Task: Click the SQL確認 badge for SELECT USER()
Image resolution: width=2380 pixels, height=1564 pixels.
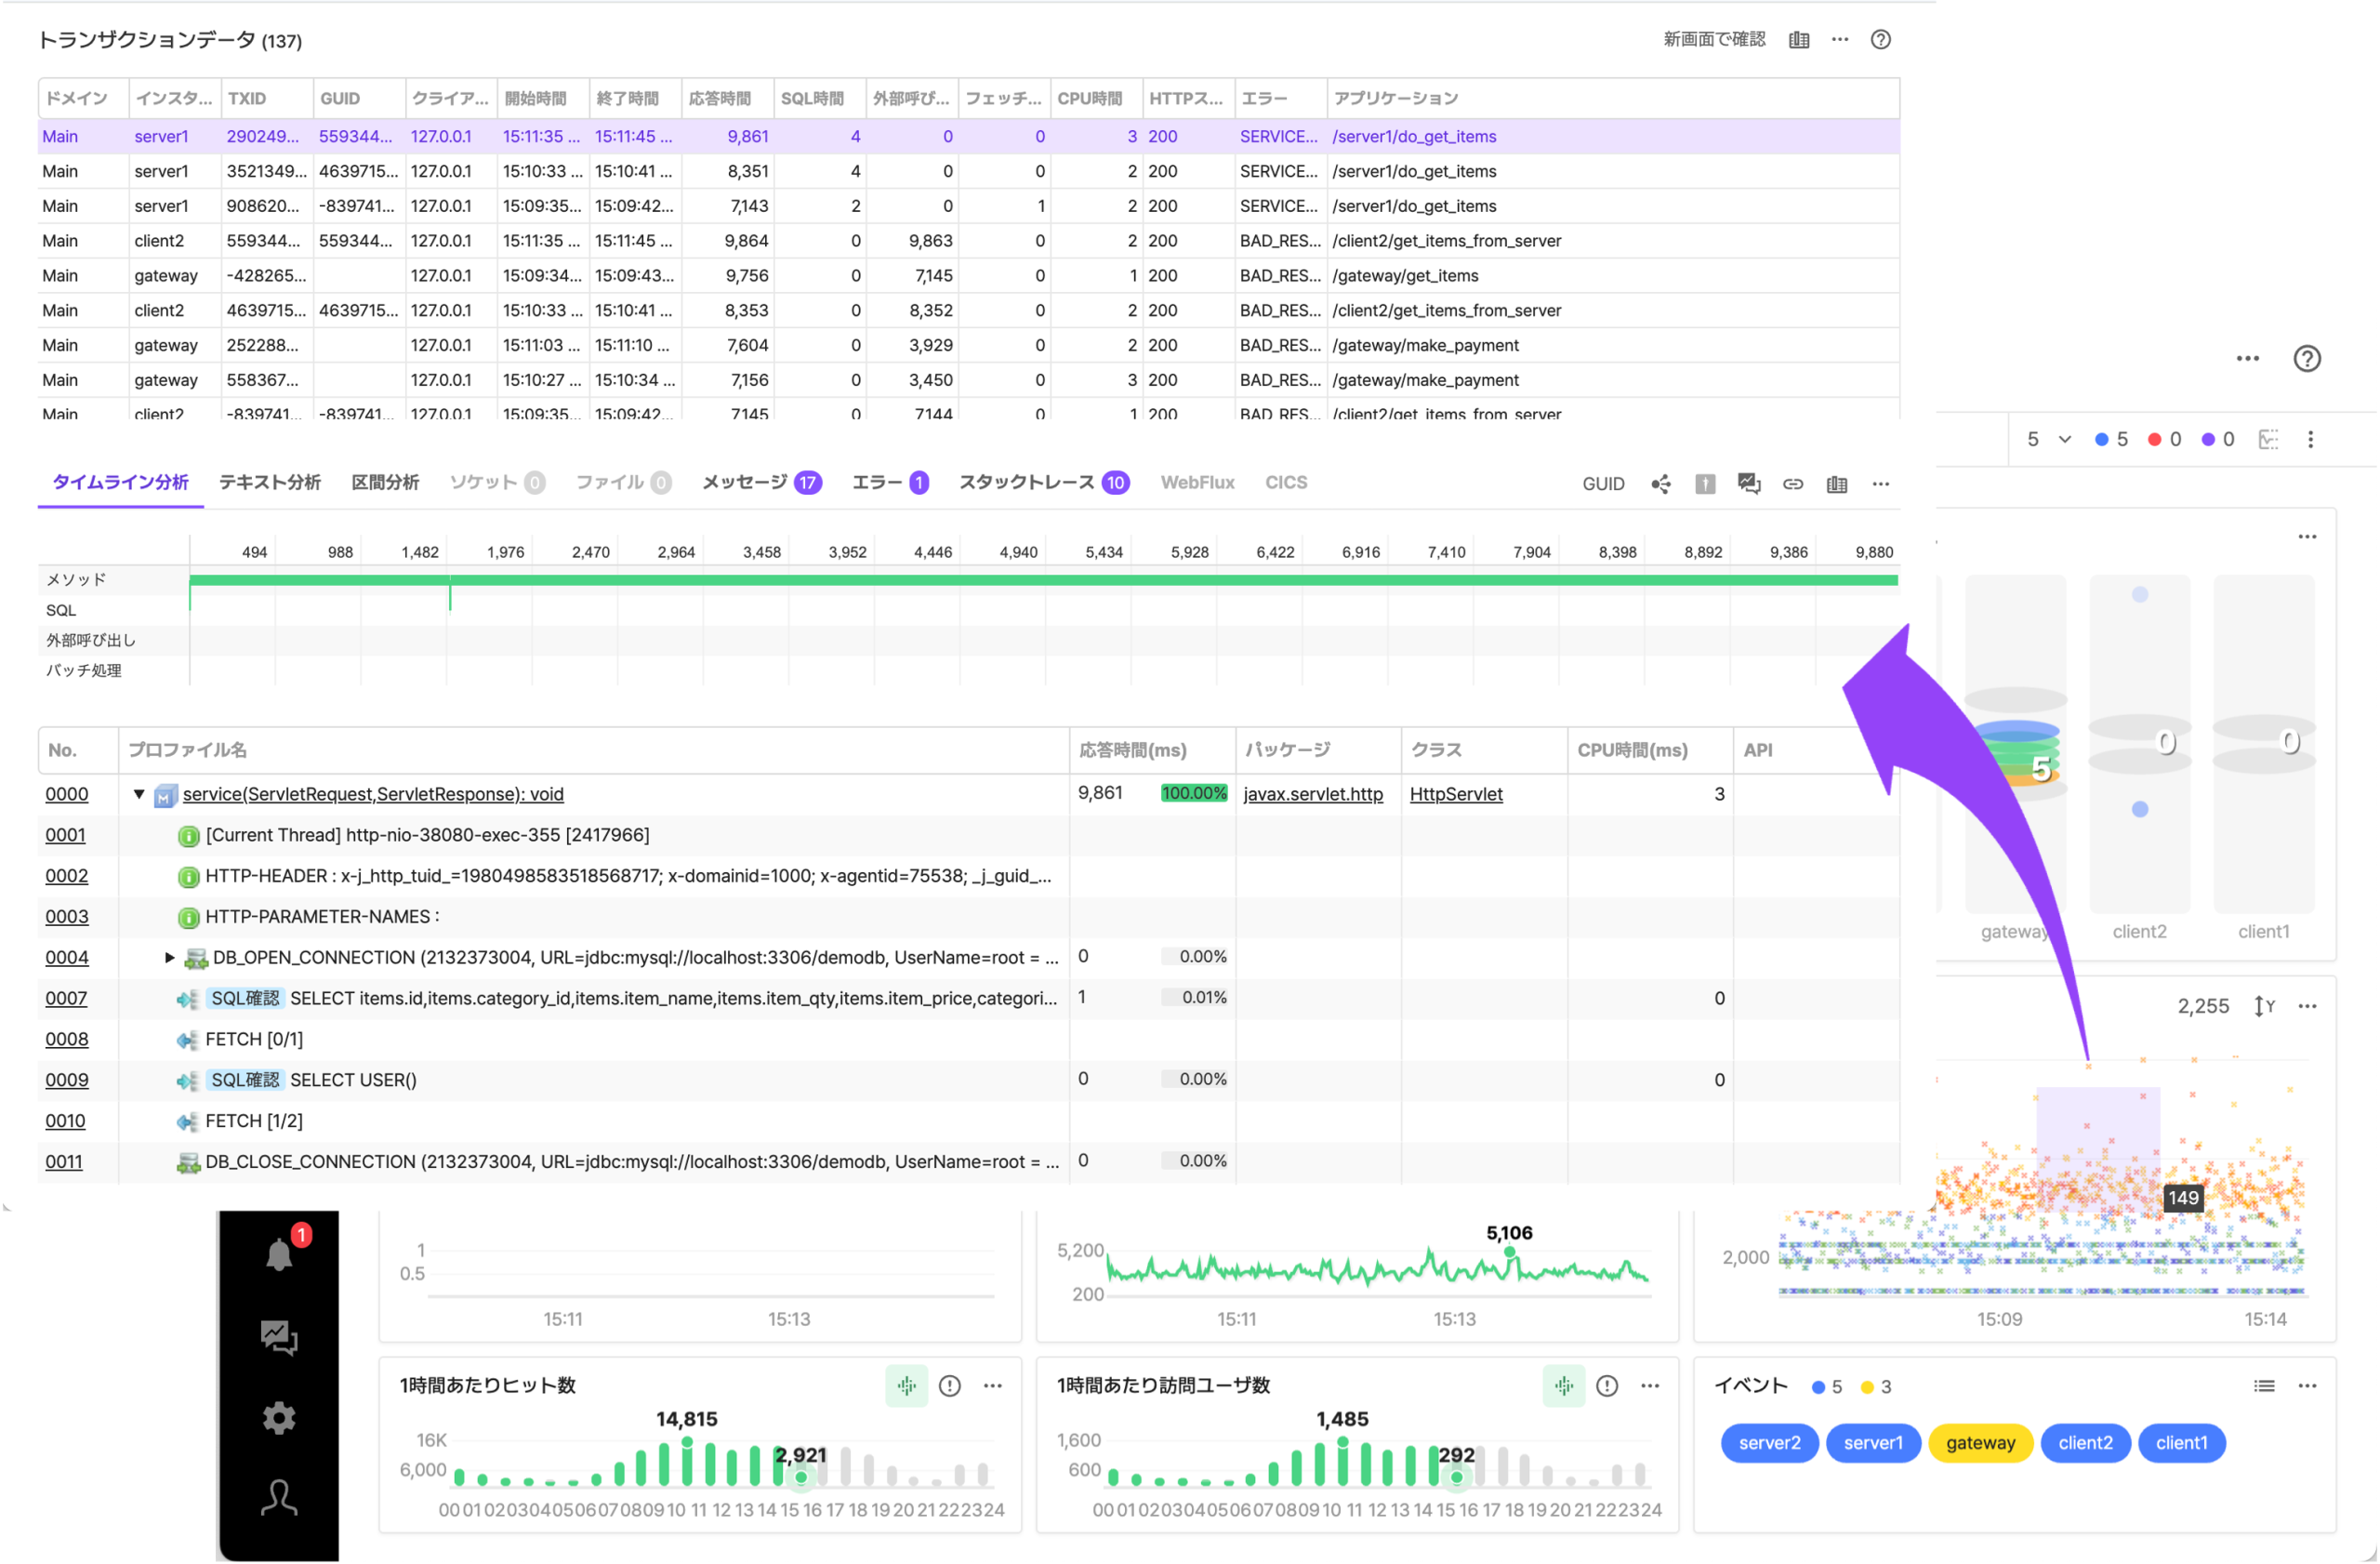Action: coord(245,1080)
